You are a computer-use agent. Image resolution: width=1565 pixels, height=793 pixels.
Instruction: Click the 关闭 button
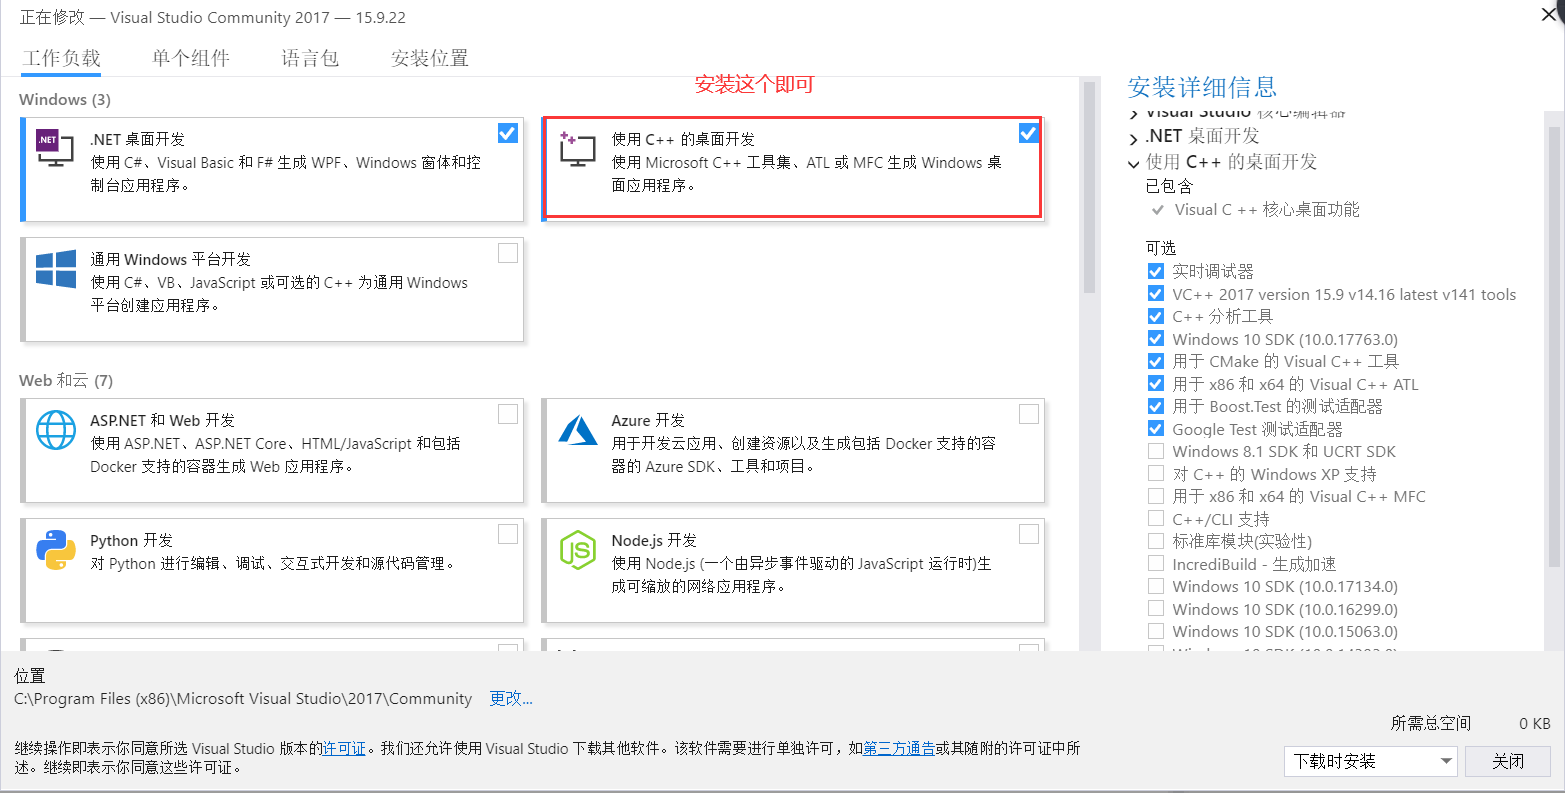tap(1508, 761)
